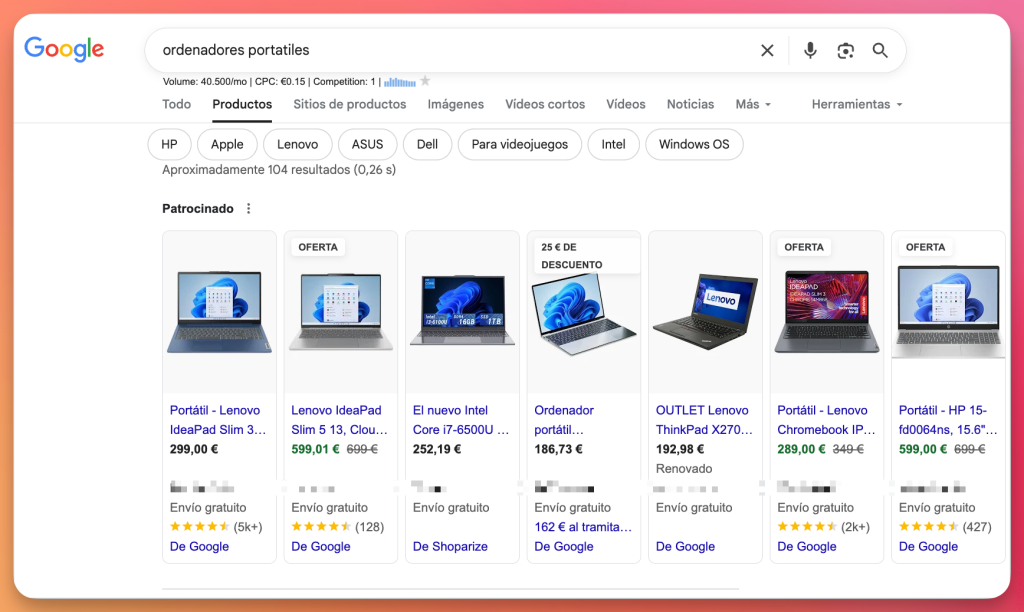Viewport: 1024px width, 612px height.
Task: Click the 252,19 € price
Action: click(437, 449)
